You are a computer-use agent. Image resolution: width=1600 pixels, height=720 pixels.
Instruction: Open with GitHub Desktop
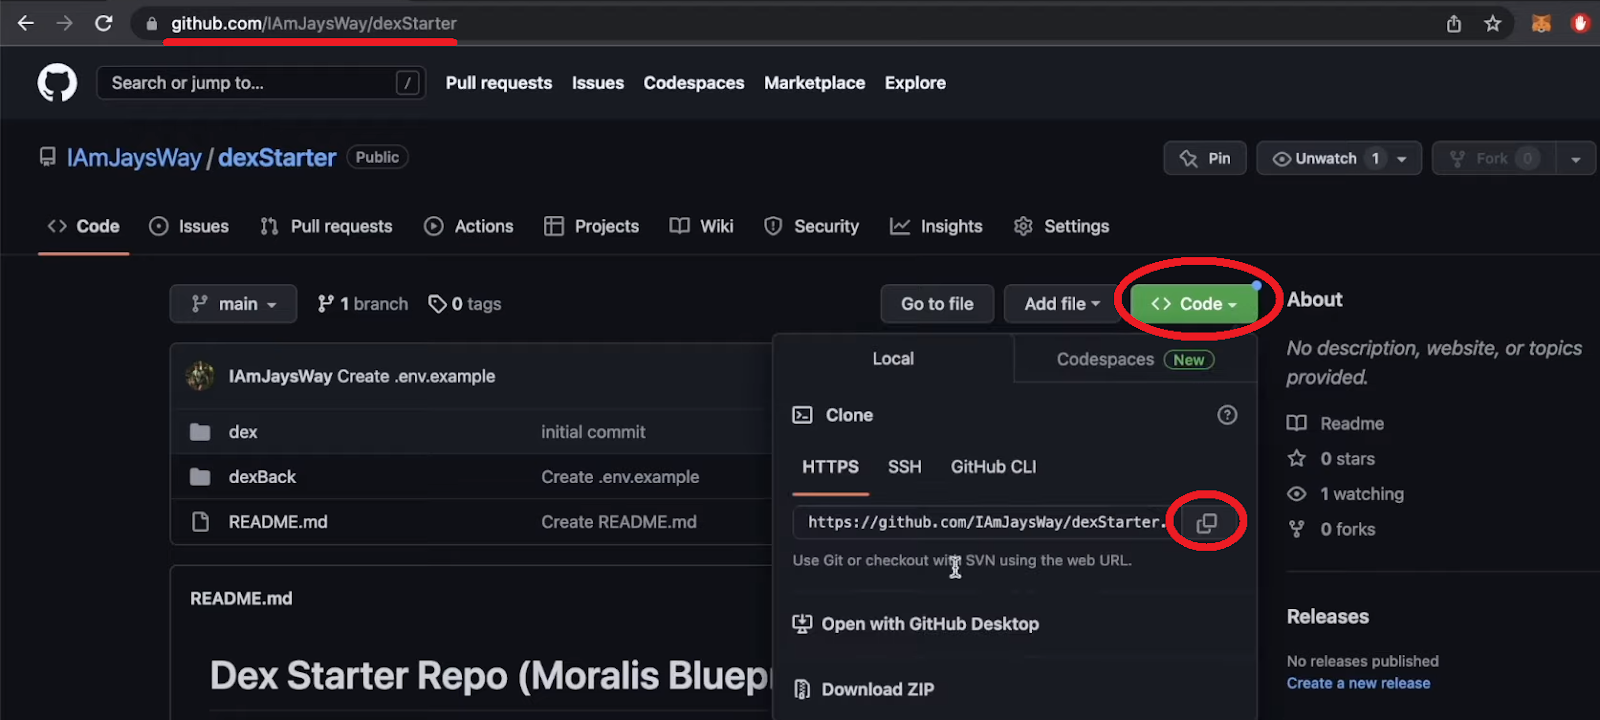[929, 624]
